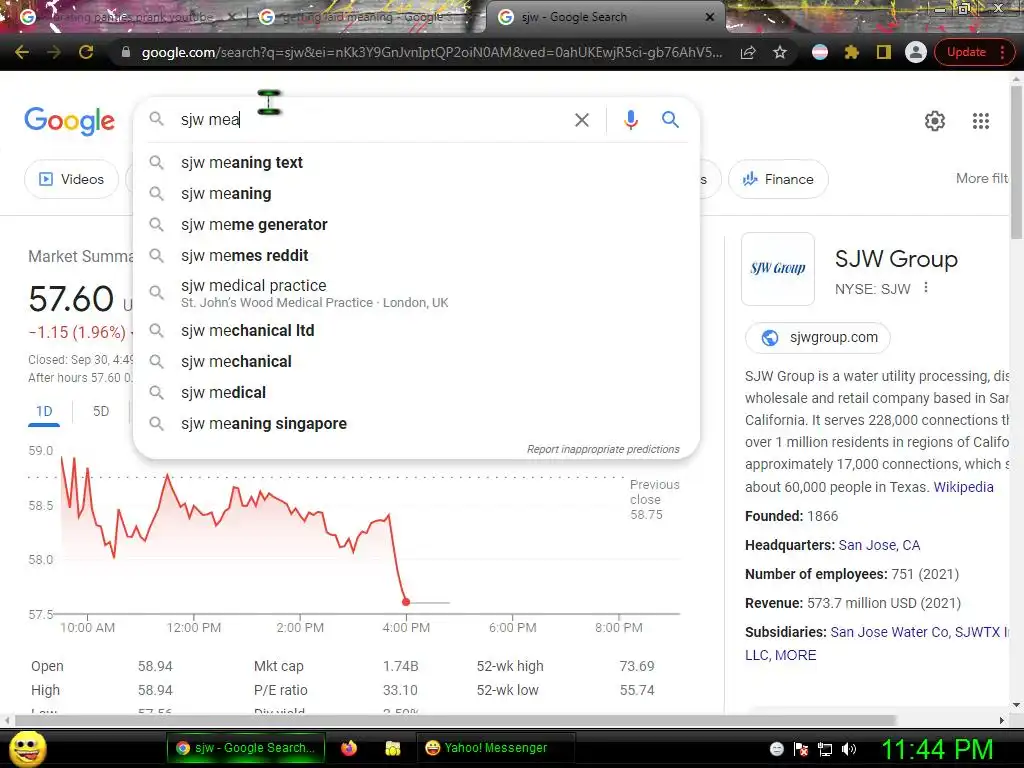The height and width of the screenshot is (768, 1024).
Task: Bookmark this page with the star icon
Action: (780, 52)
